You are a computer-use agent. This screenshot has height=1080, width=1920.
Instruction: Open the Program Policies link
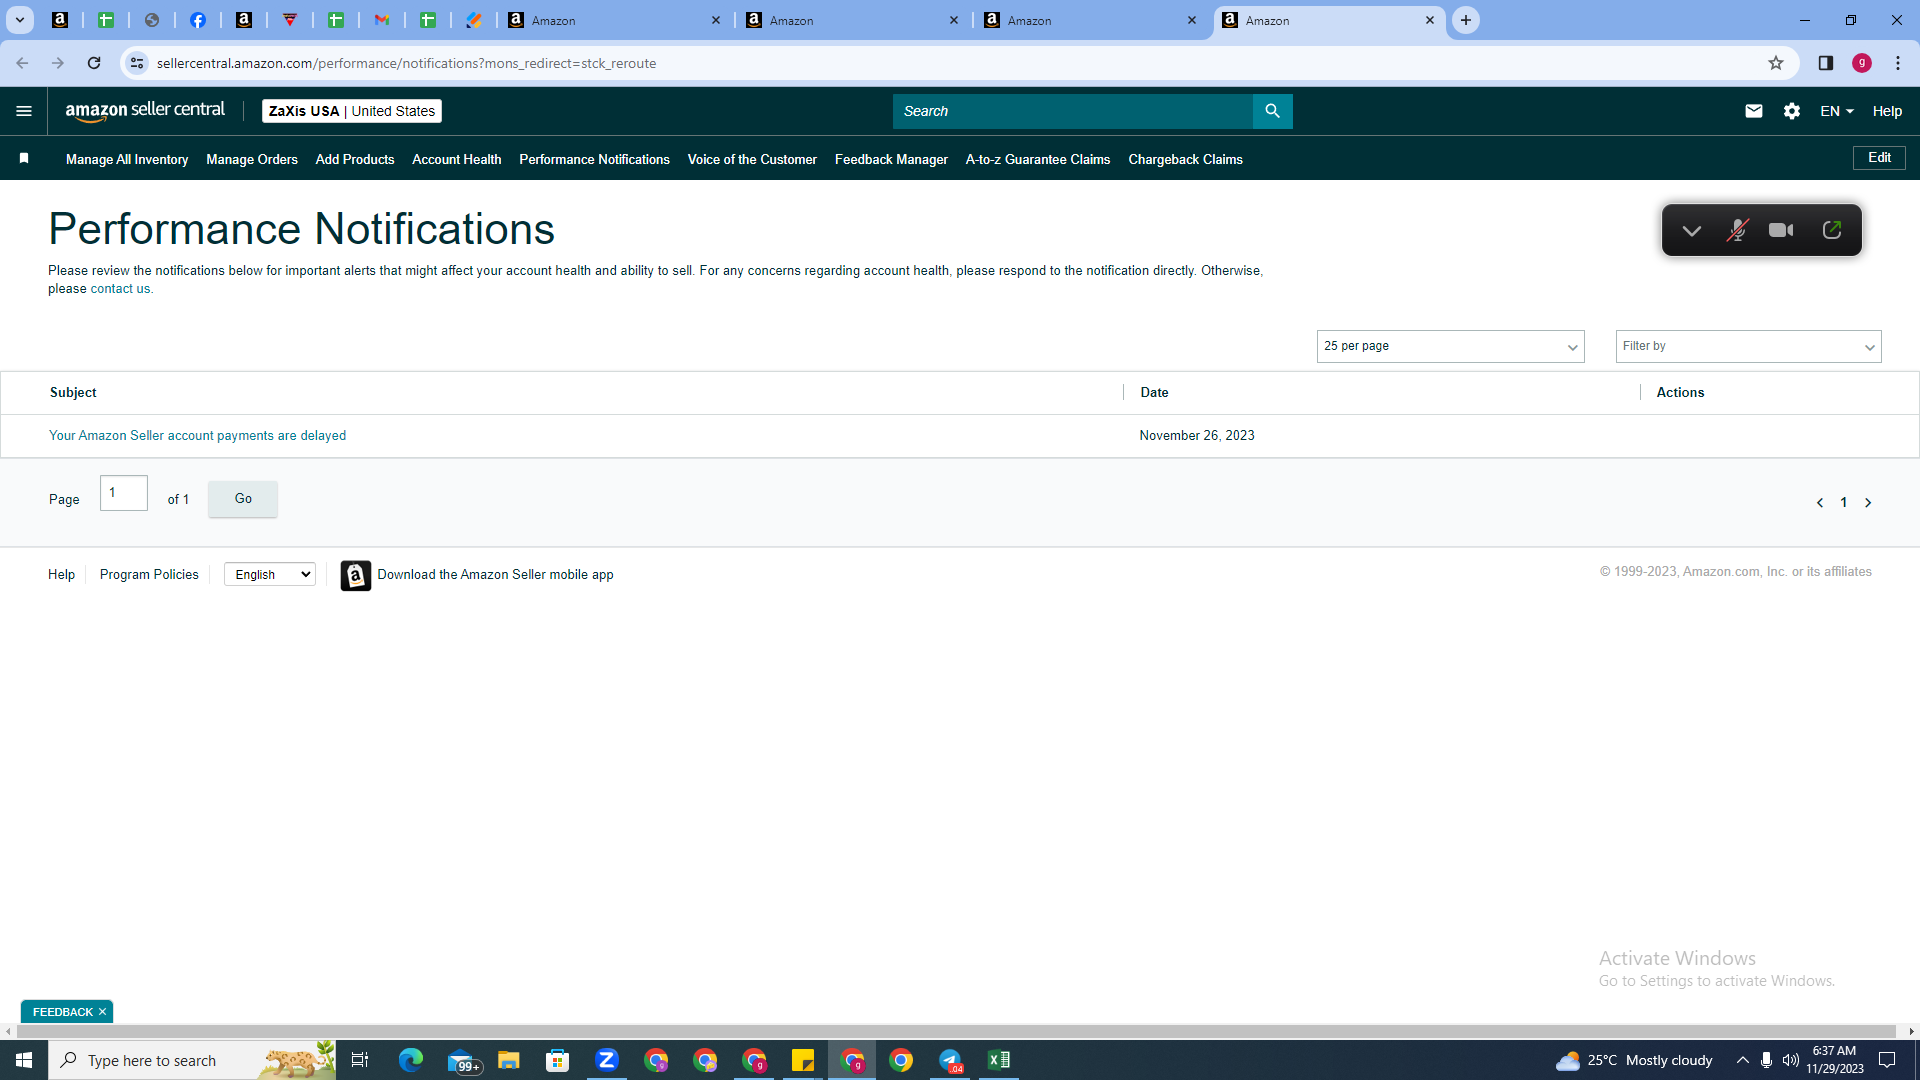pos(149,575)
